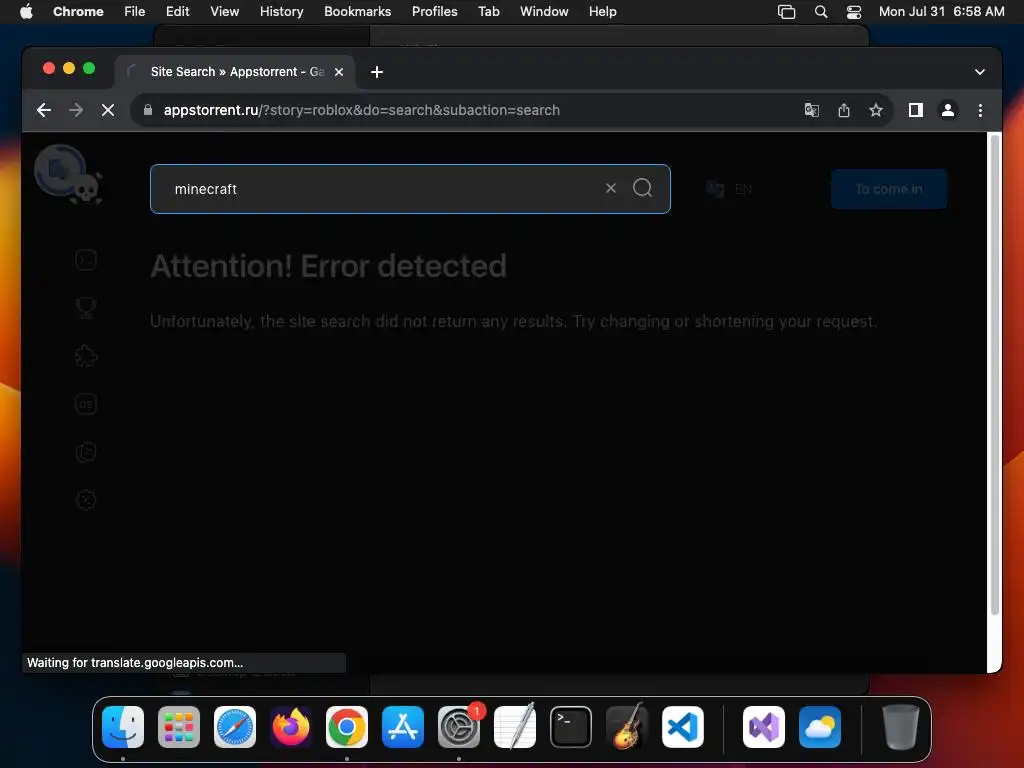Open a new tab with the plus button

[x=377, y=72]
